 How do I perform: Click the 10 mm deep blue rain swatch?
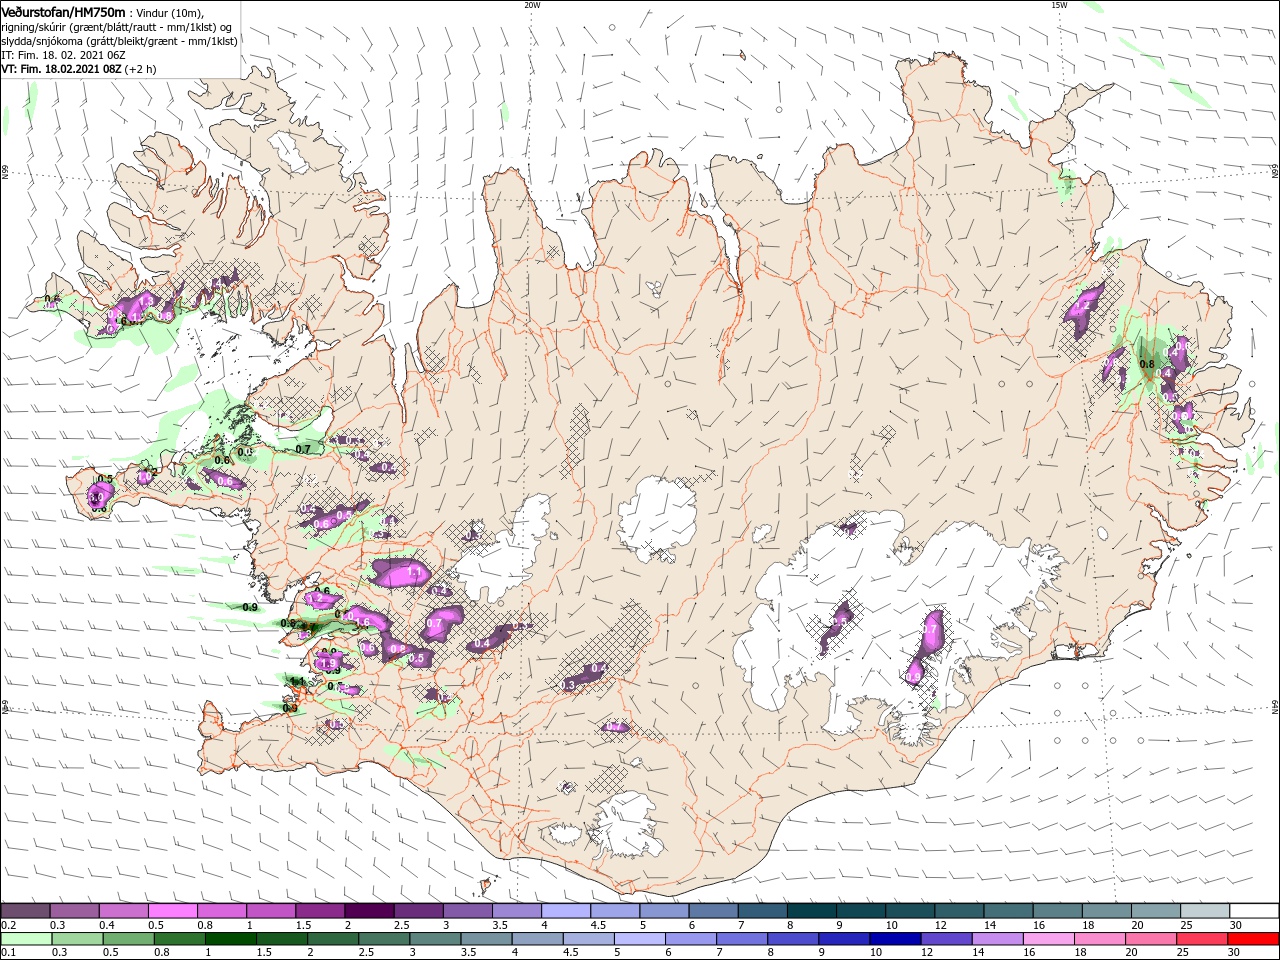click(893, 939)
